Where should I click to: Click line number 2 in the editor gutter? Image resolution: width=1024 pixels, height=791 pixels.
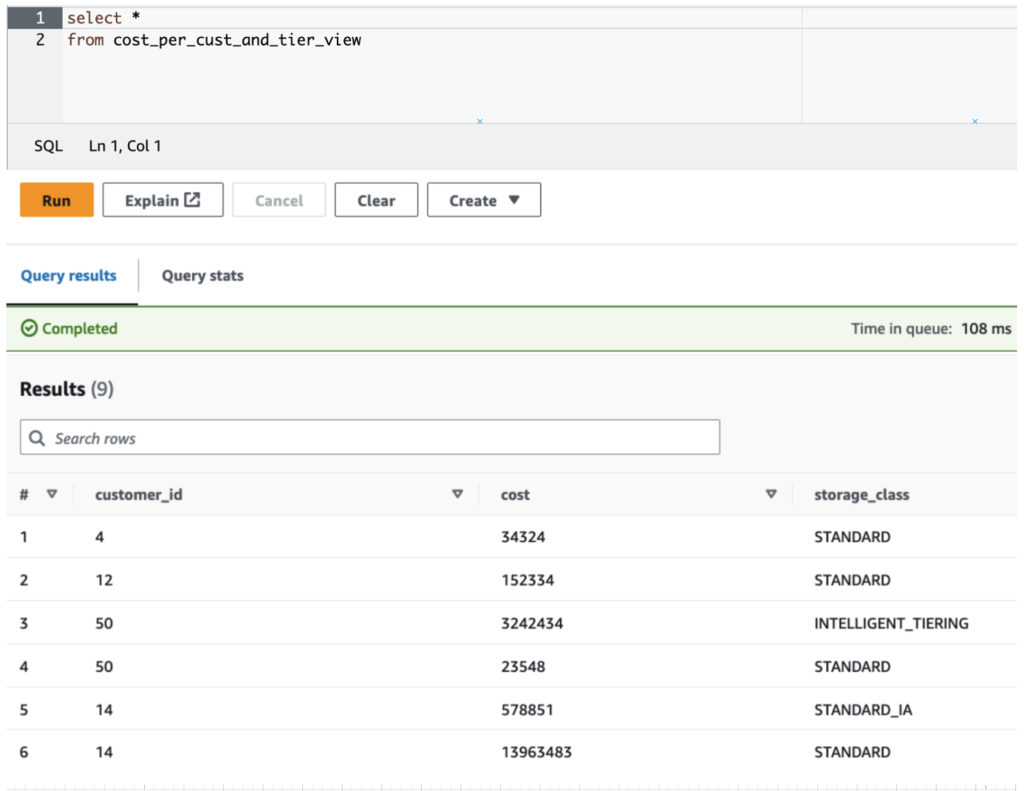[x=40, y=40]
